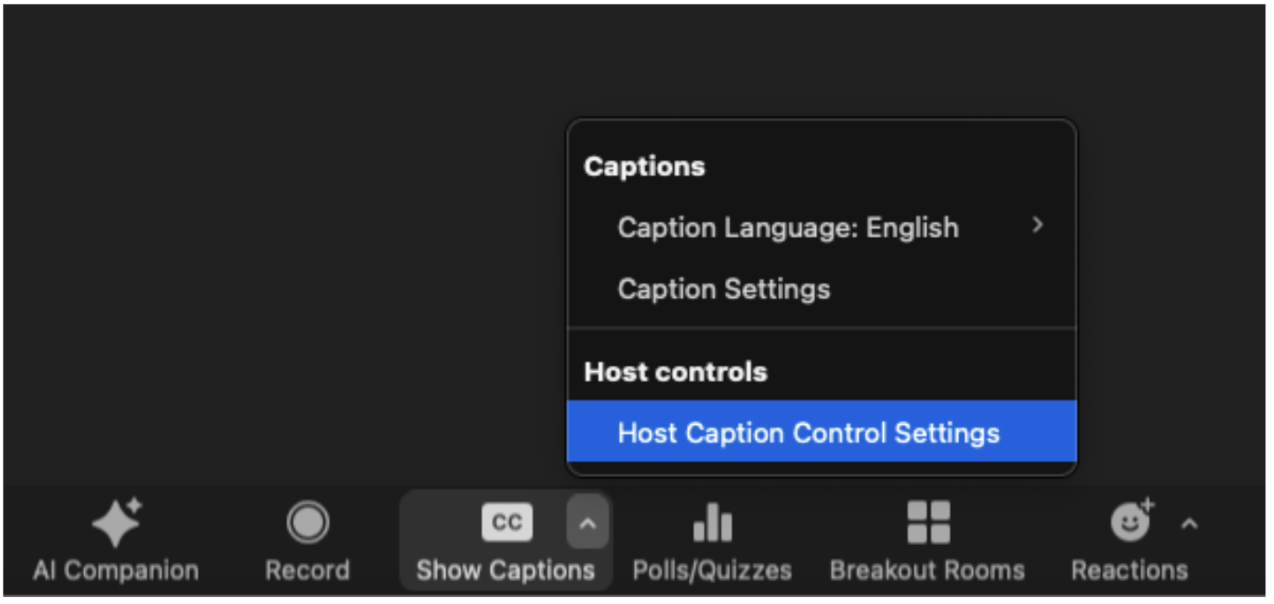
Task: Choose Host Caption Control Settings
Action: click(x=808, y=433)
